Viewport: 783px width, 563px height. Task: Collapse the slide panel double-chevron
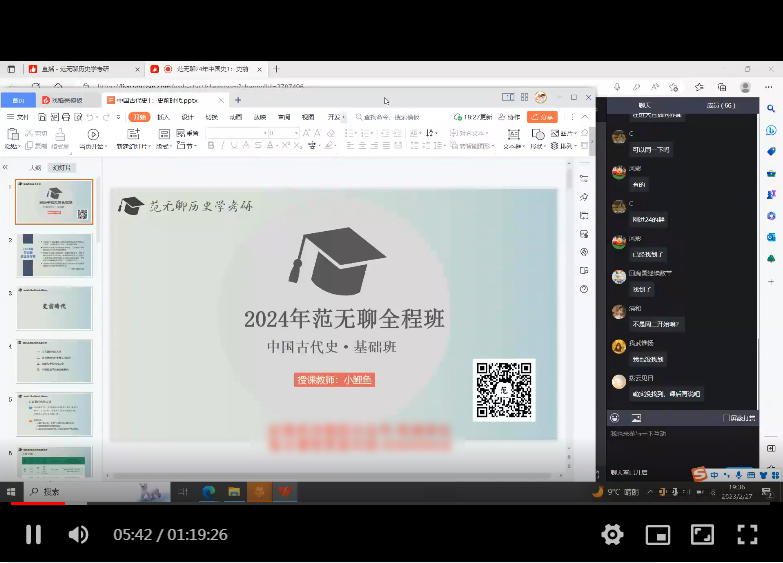pos(5,167)
